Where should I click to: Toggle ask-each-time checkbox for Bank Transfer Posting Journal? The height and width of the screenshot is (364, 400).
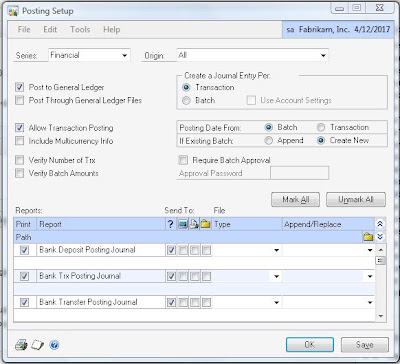pos(171,302)
